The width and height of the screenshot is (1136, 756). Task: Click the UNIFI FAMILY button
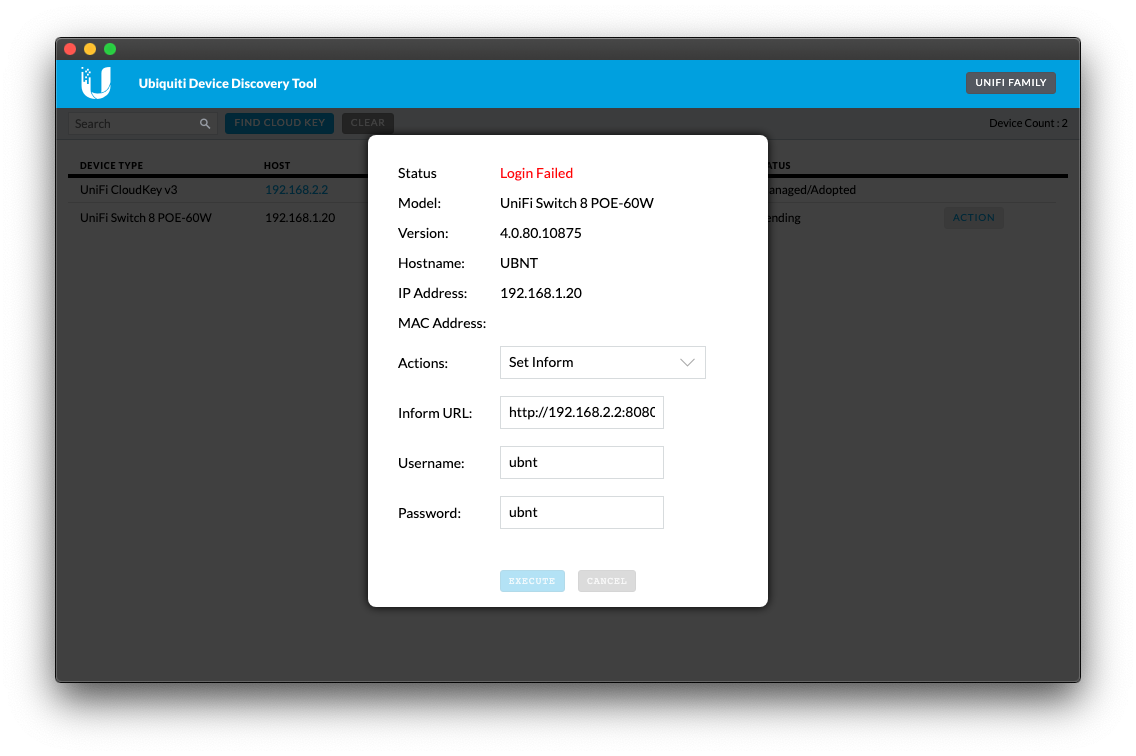pos(1011,83)
